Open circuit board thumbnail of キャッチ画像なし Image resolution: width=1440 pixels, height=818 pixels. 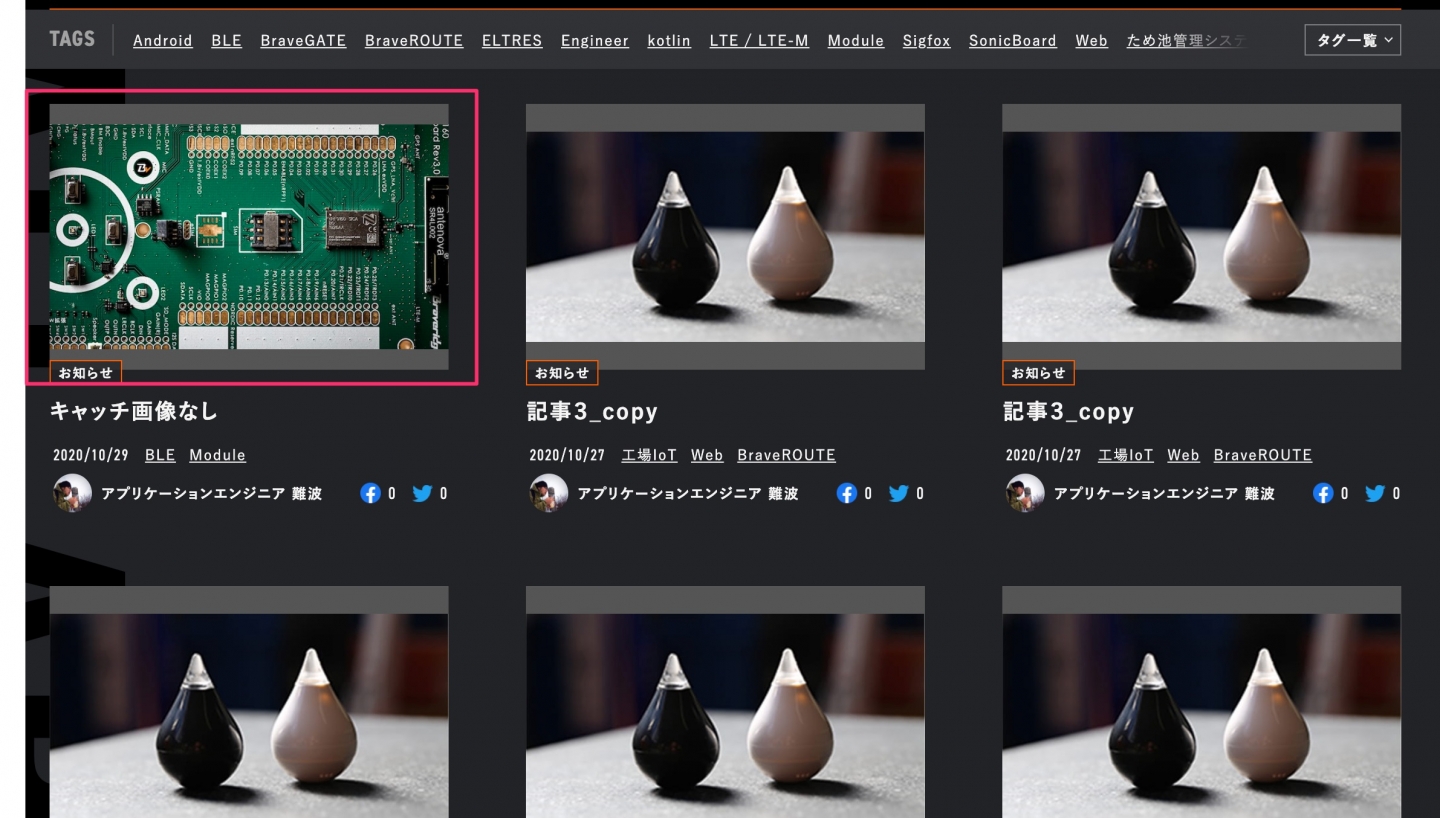(249, 237)
